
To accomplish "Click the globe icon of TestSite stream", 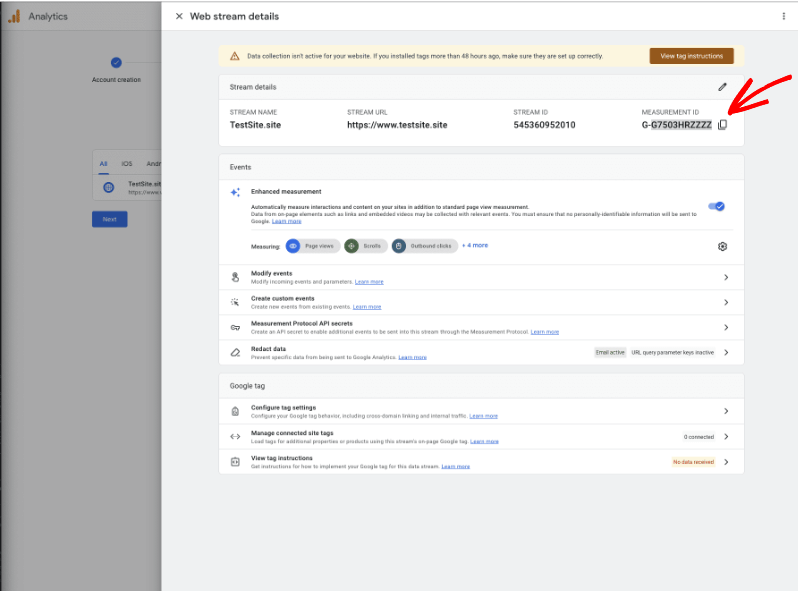I will (x=108, y=187).
